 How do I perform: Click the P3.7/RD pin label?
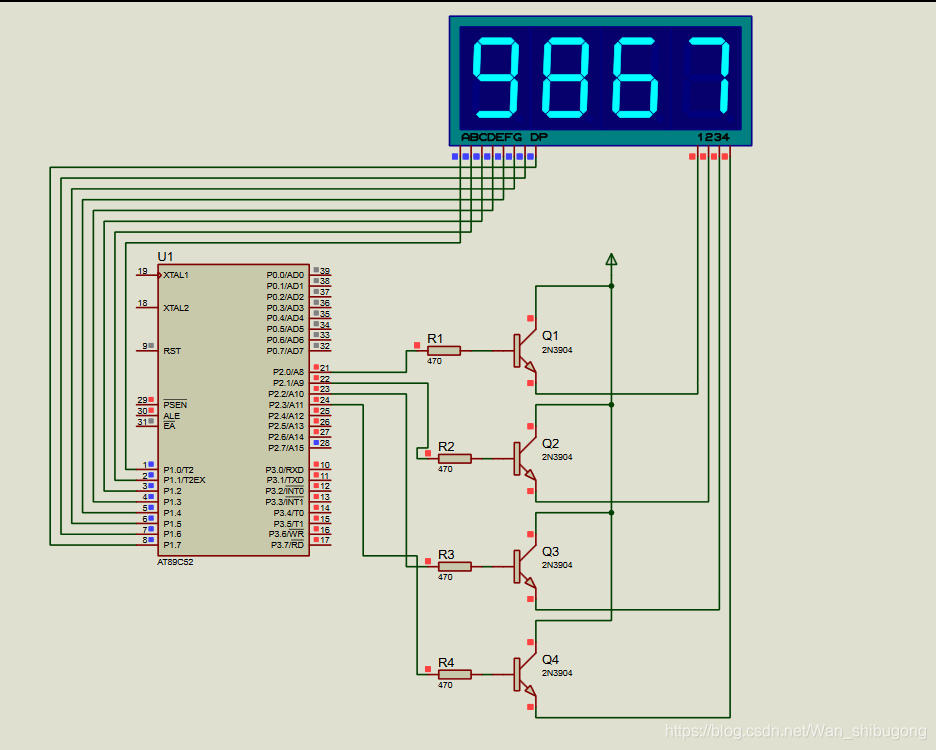[x=288, y=545]
